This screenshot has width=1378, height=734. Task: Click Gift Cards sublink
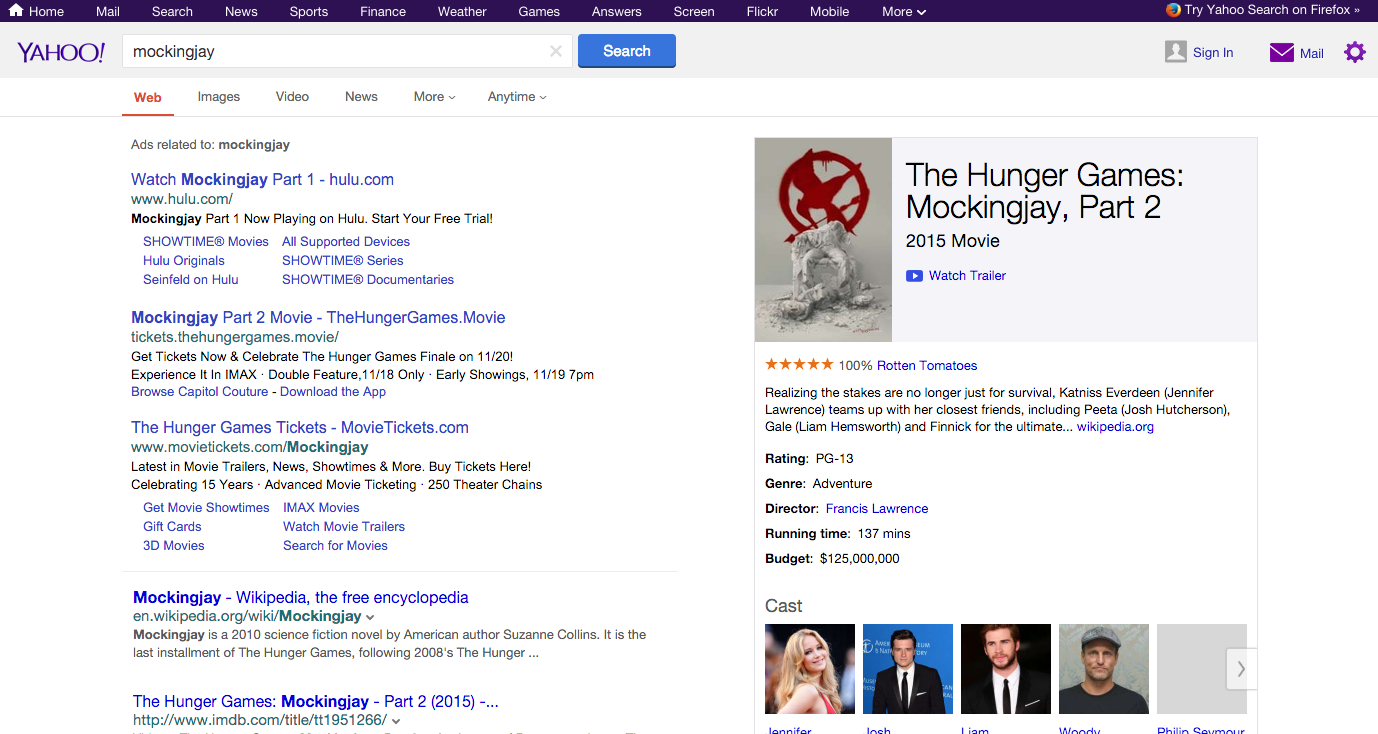click(x=172, y=527)
